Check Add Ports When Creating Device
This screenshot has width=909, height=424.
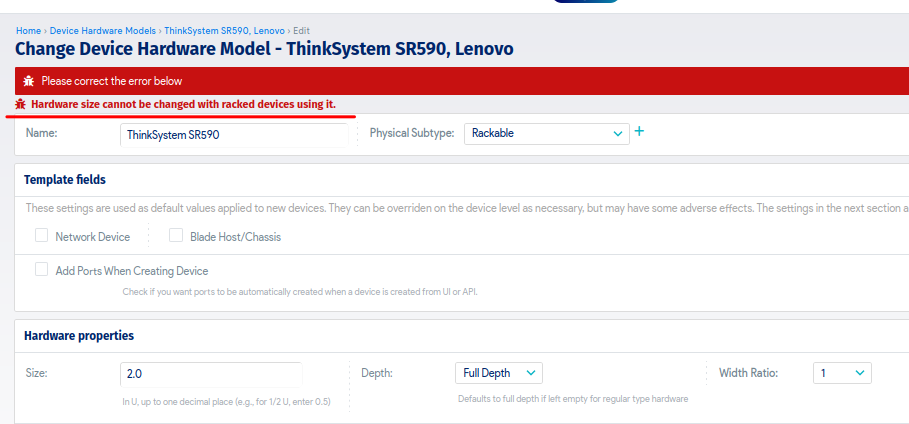pyautogui.click(x=41, y=270)
